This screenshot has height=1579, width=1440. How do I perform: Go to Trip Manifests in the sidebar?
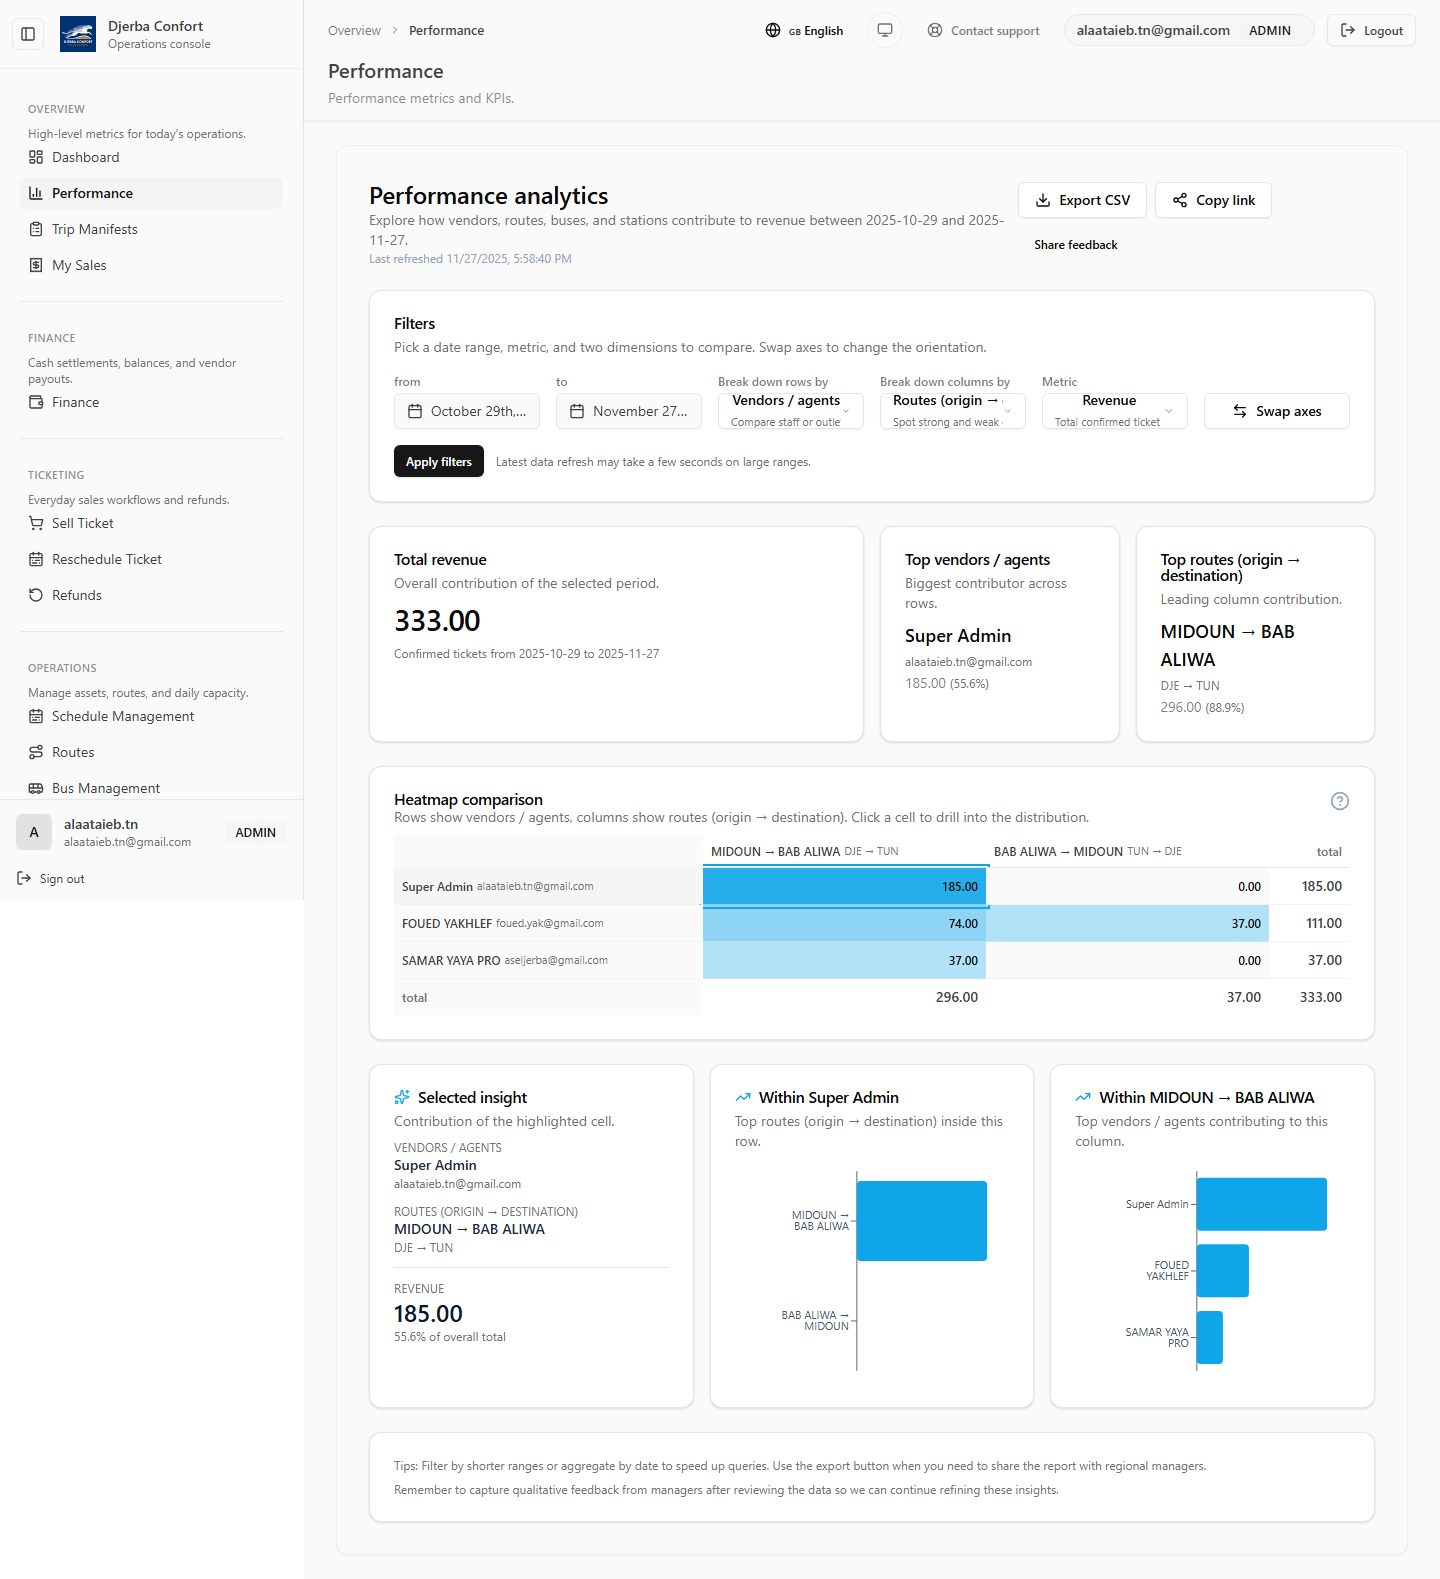(x=95, y=229)
